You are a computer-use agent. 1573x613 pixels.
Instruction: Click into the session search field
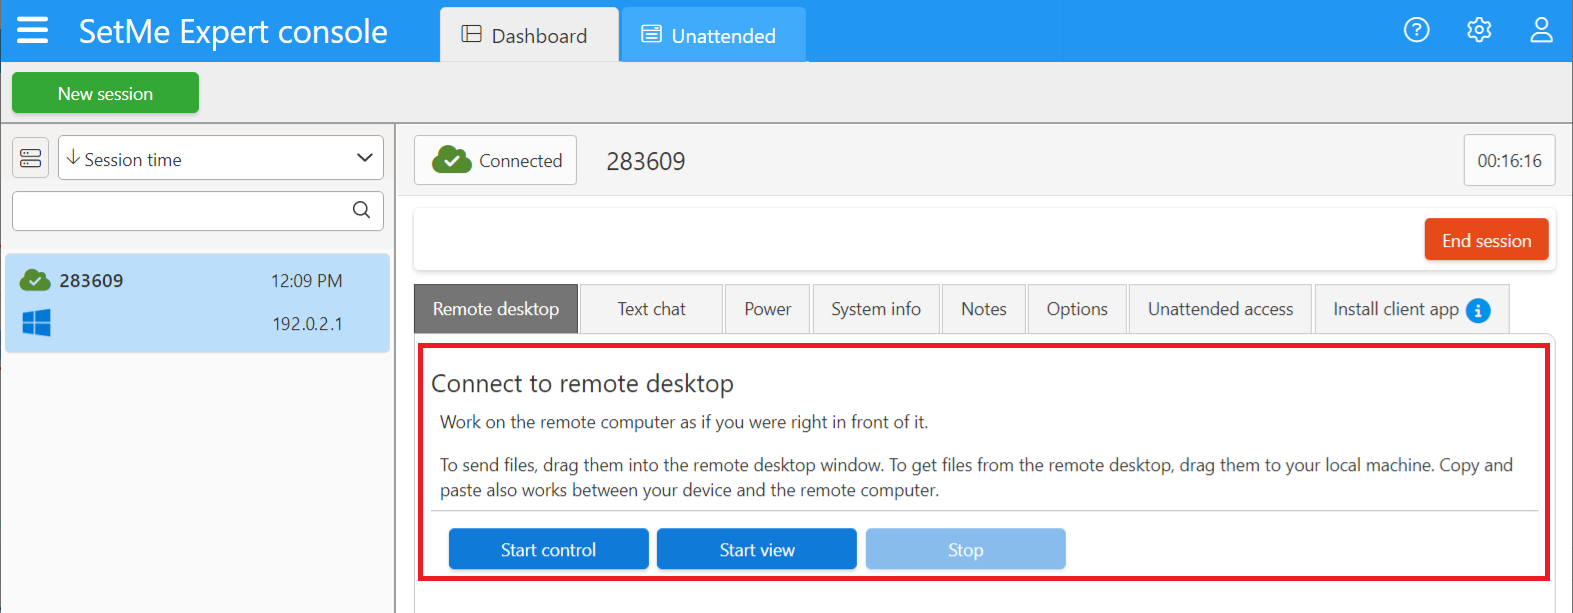[x=180, y=211]
